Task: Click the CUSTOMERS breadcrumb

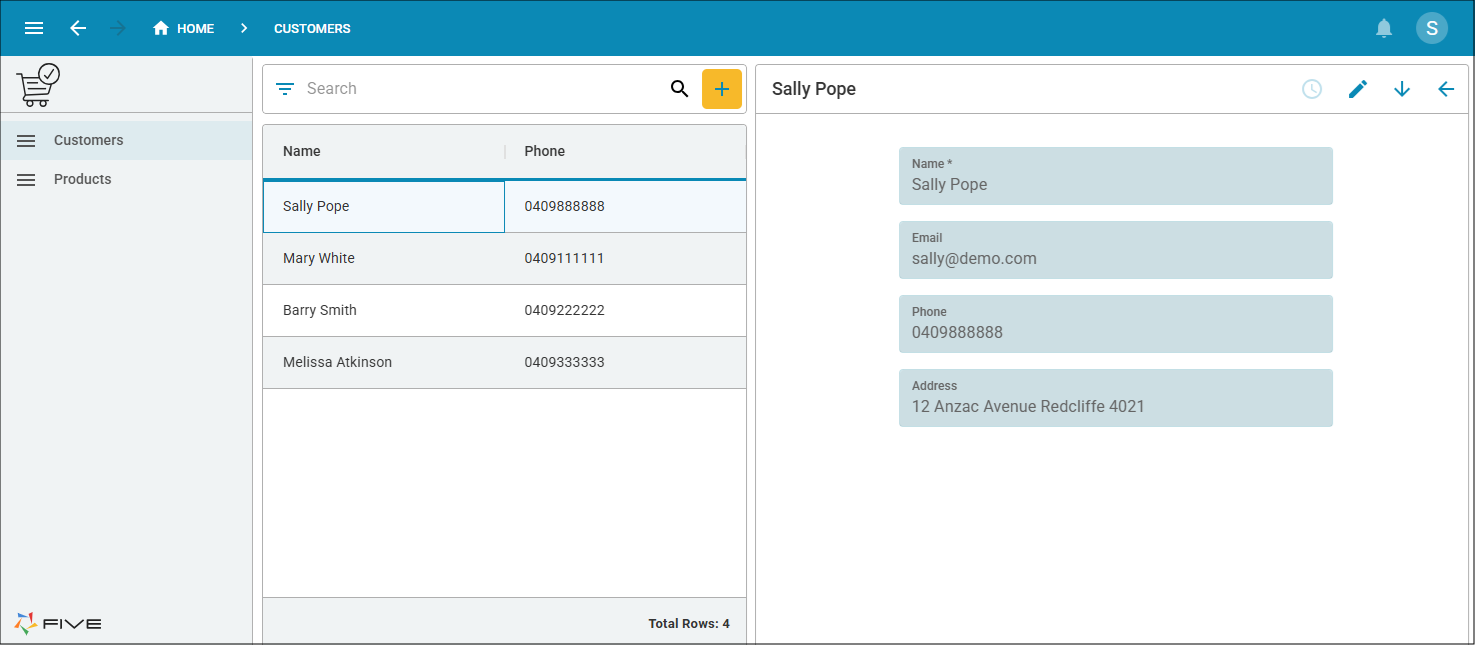Action: (312, 28)
